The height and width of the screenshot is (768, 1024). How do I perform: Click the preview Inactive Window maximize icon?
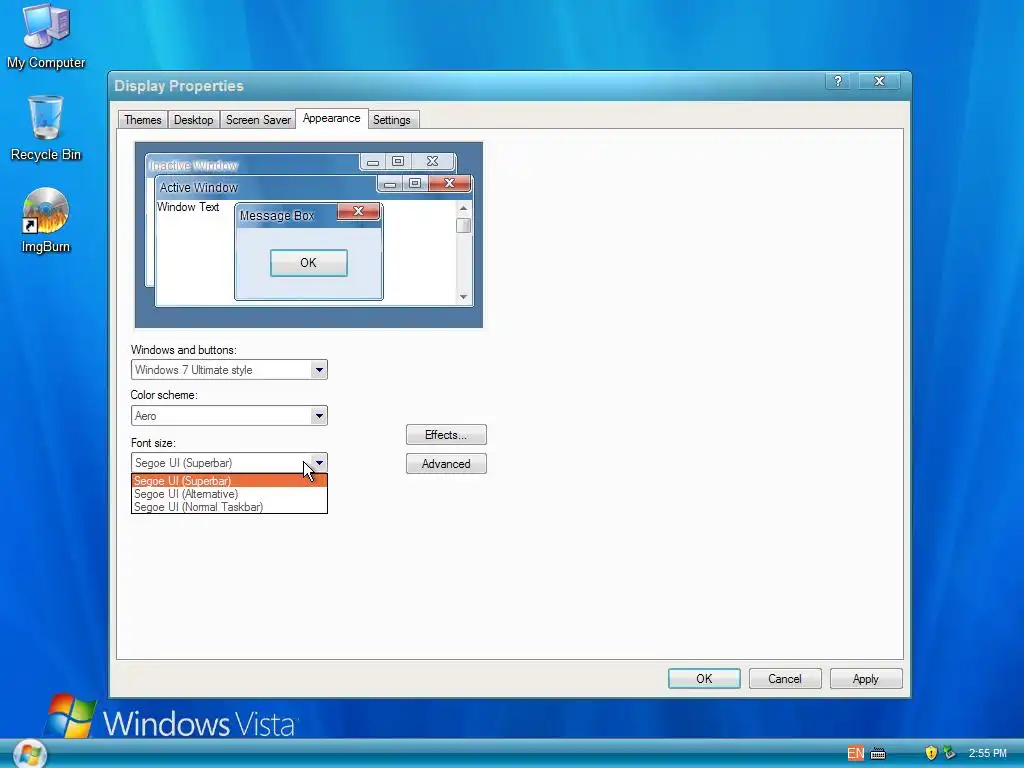[x=398, y=161]
